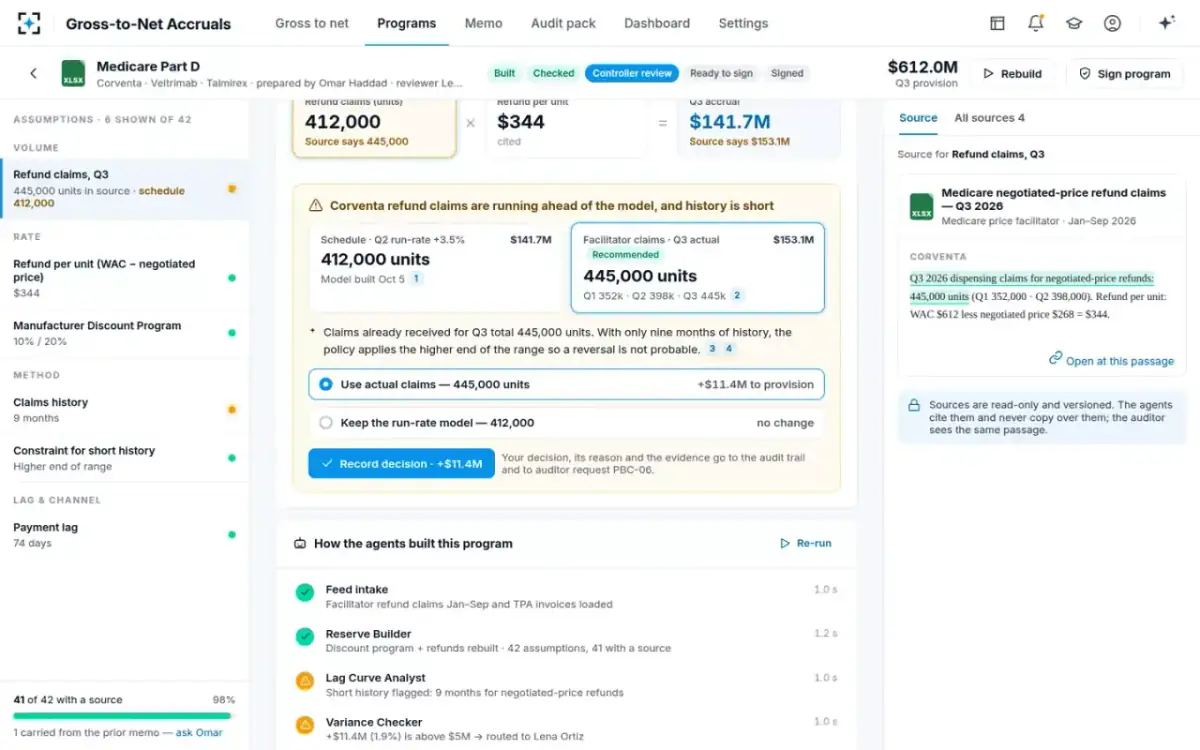Click the ask Omar link

click(197, 733)
